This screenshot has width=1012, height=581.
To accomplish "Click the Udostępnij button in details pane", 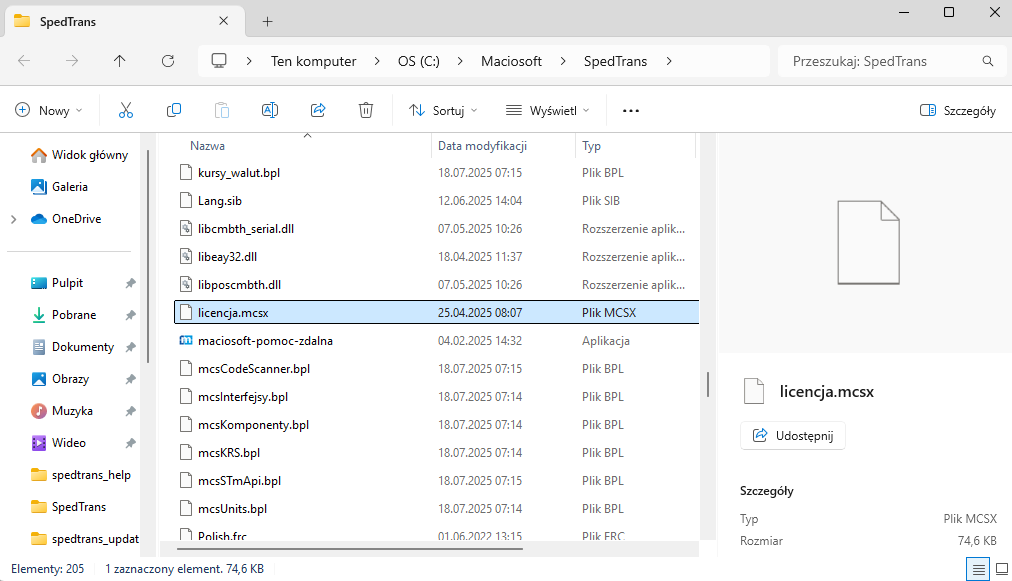I will point(793,436).
